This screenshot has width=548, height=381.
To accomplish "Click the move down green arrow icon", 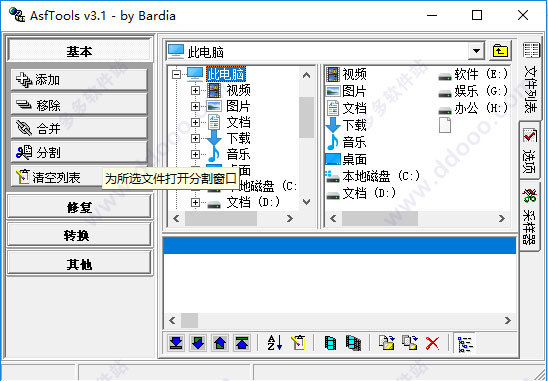I will (x=198, y=343).
